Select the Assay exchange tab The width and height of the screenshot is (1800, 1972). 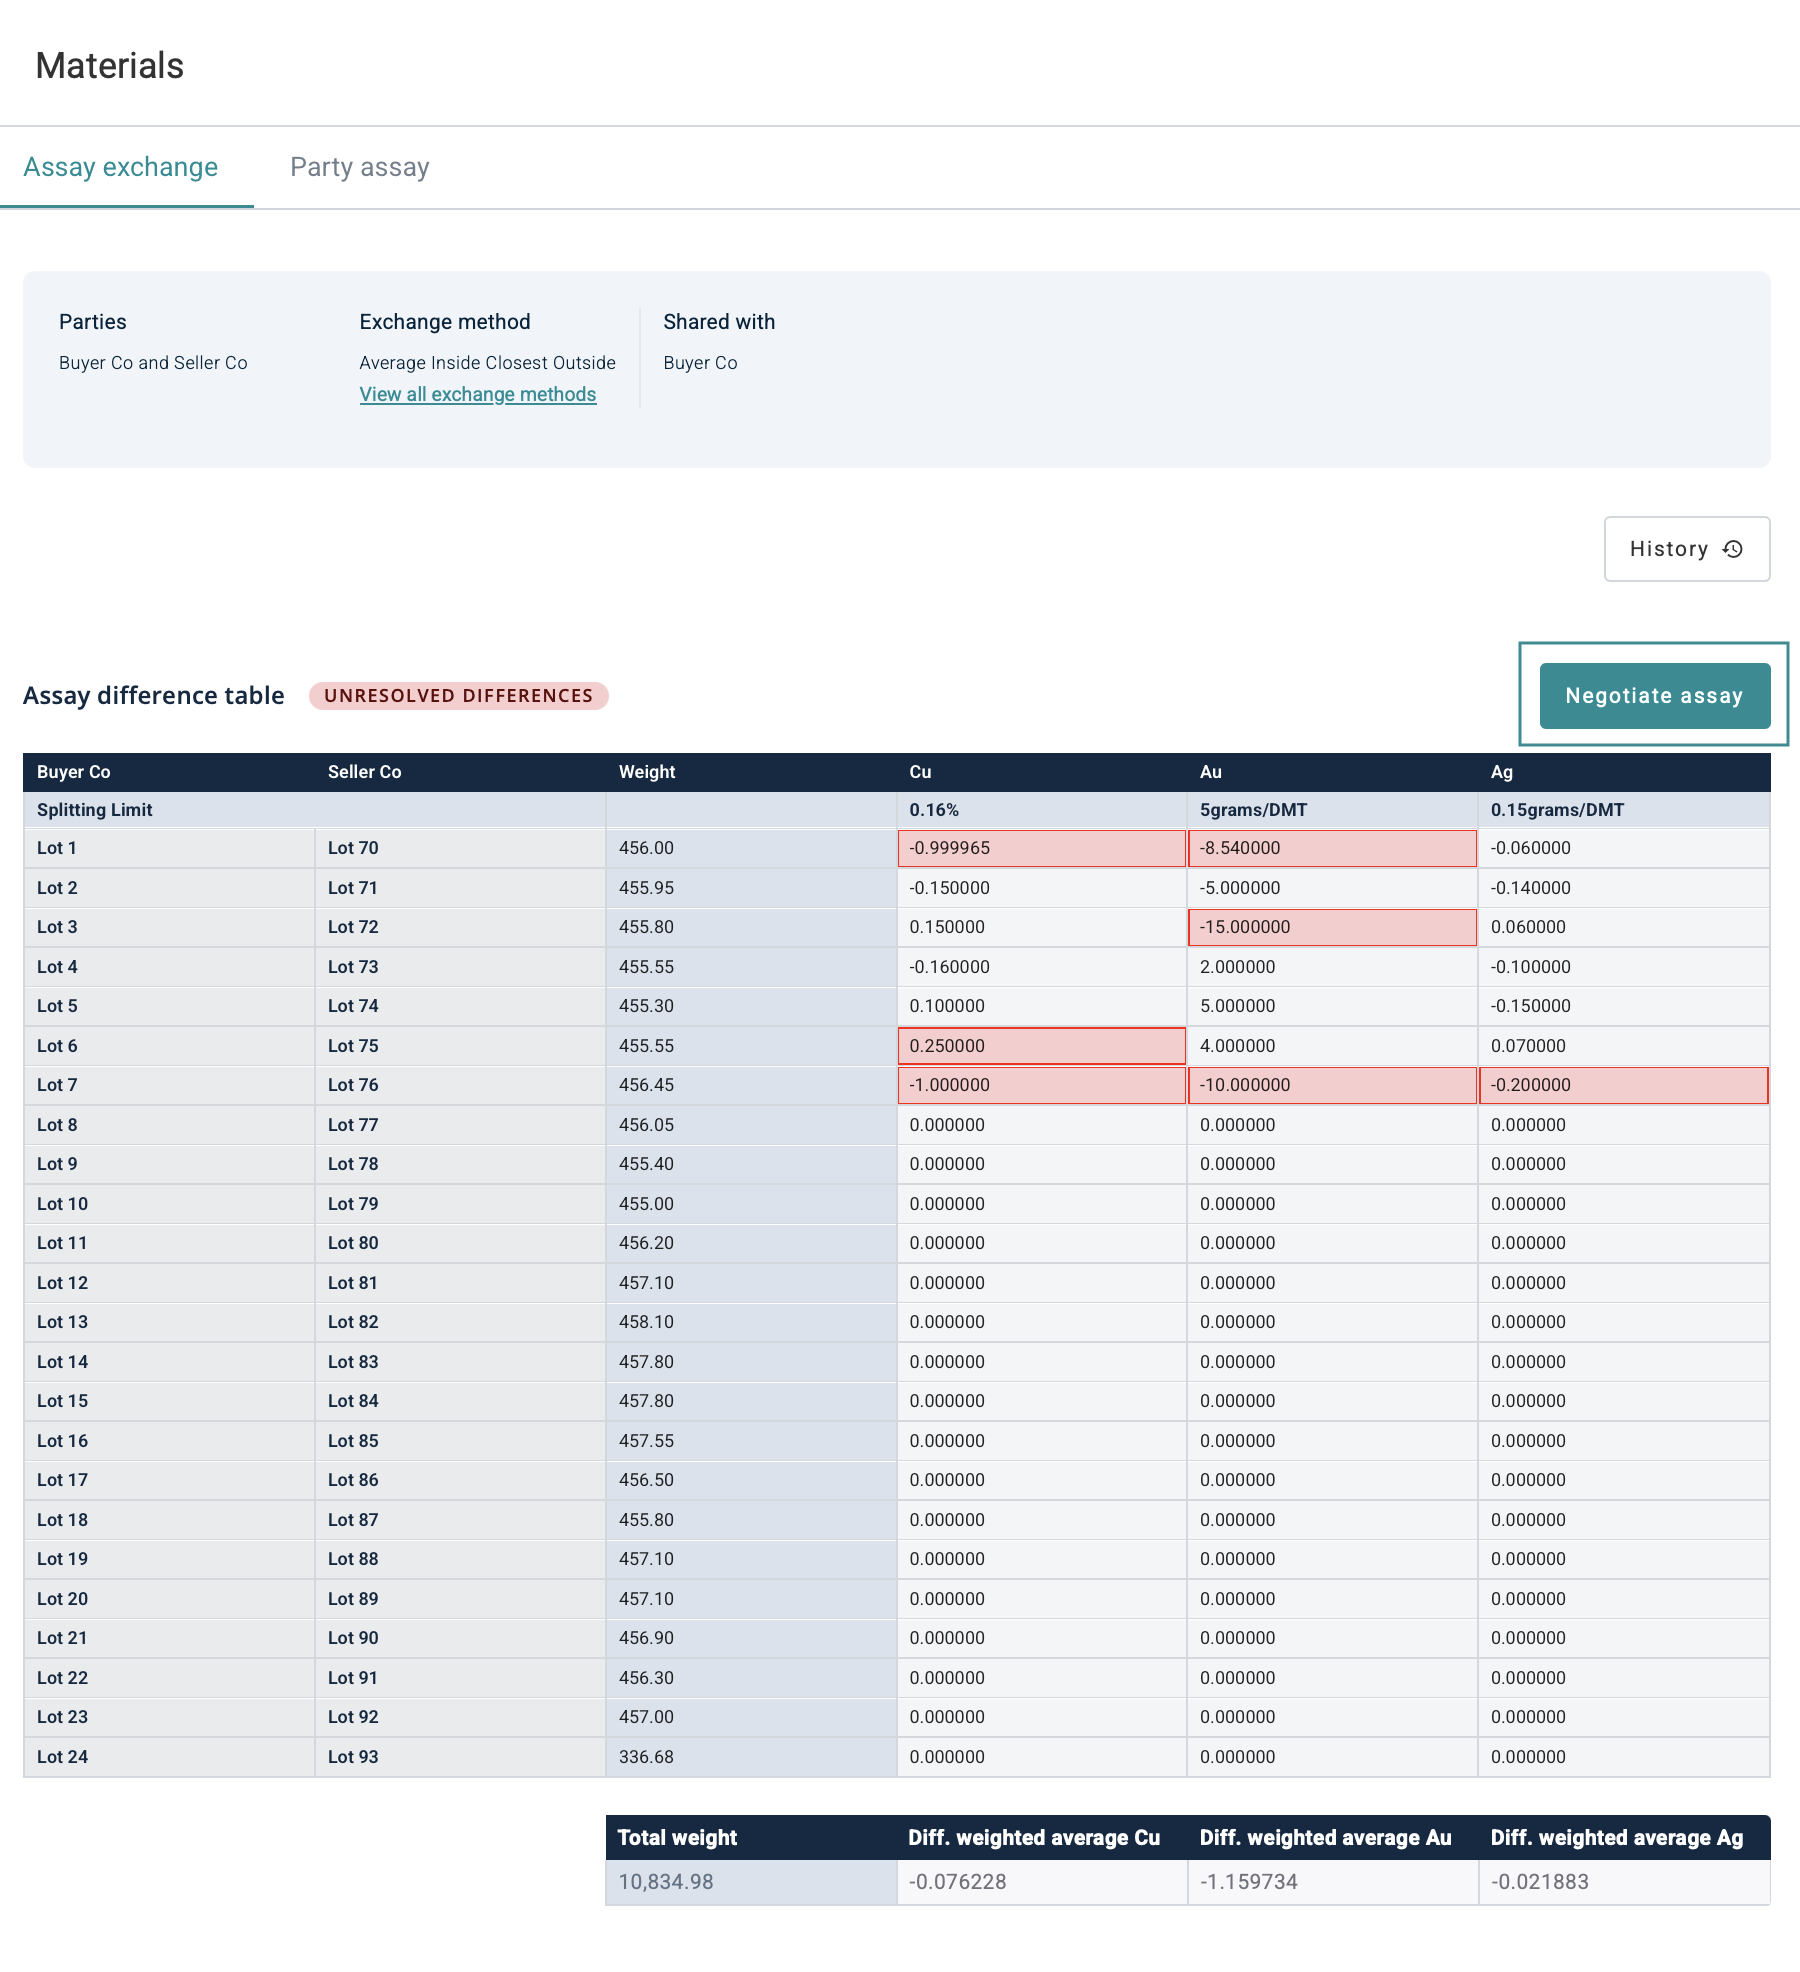point(121,167)
